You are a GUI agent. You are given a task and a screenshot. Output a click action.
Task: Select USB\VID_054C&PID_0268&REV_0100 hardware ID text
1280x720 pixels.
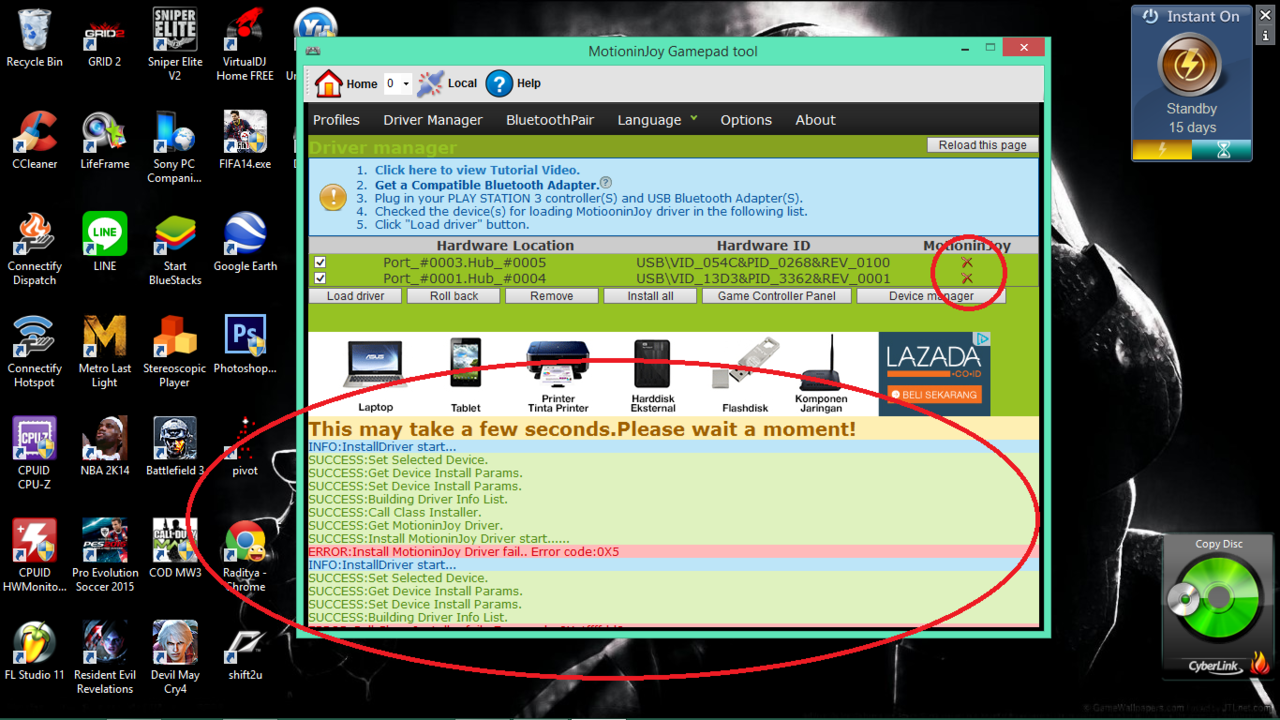(x=763, y=263)
